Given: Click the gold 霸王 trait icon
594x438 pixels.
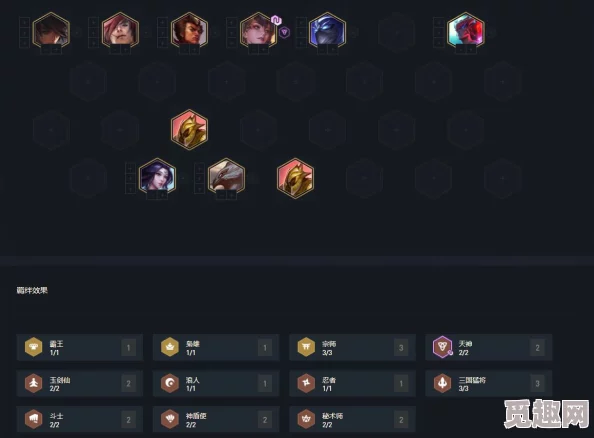Looking at the screenshot, I should click(33, 347).
